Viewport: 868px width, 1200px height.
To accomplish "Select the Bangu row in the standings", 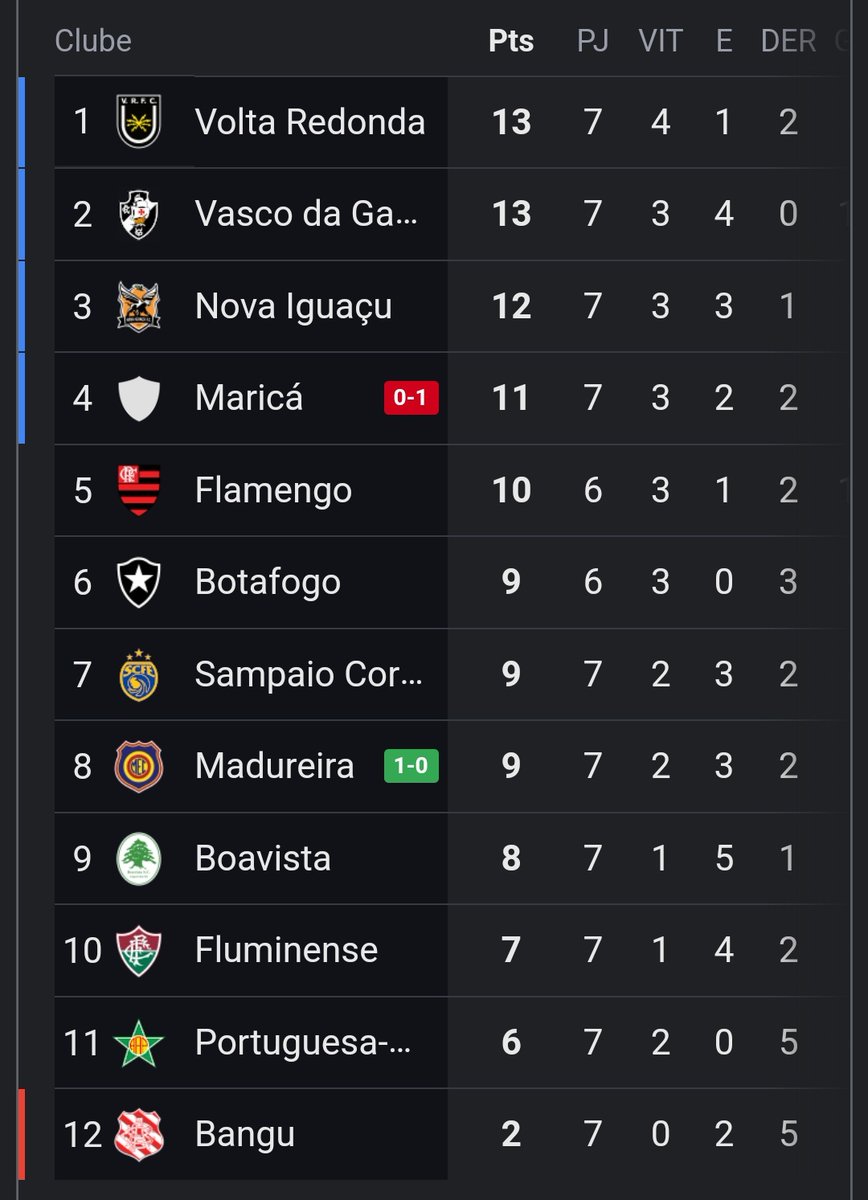I will (x=450, y=1134).
